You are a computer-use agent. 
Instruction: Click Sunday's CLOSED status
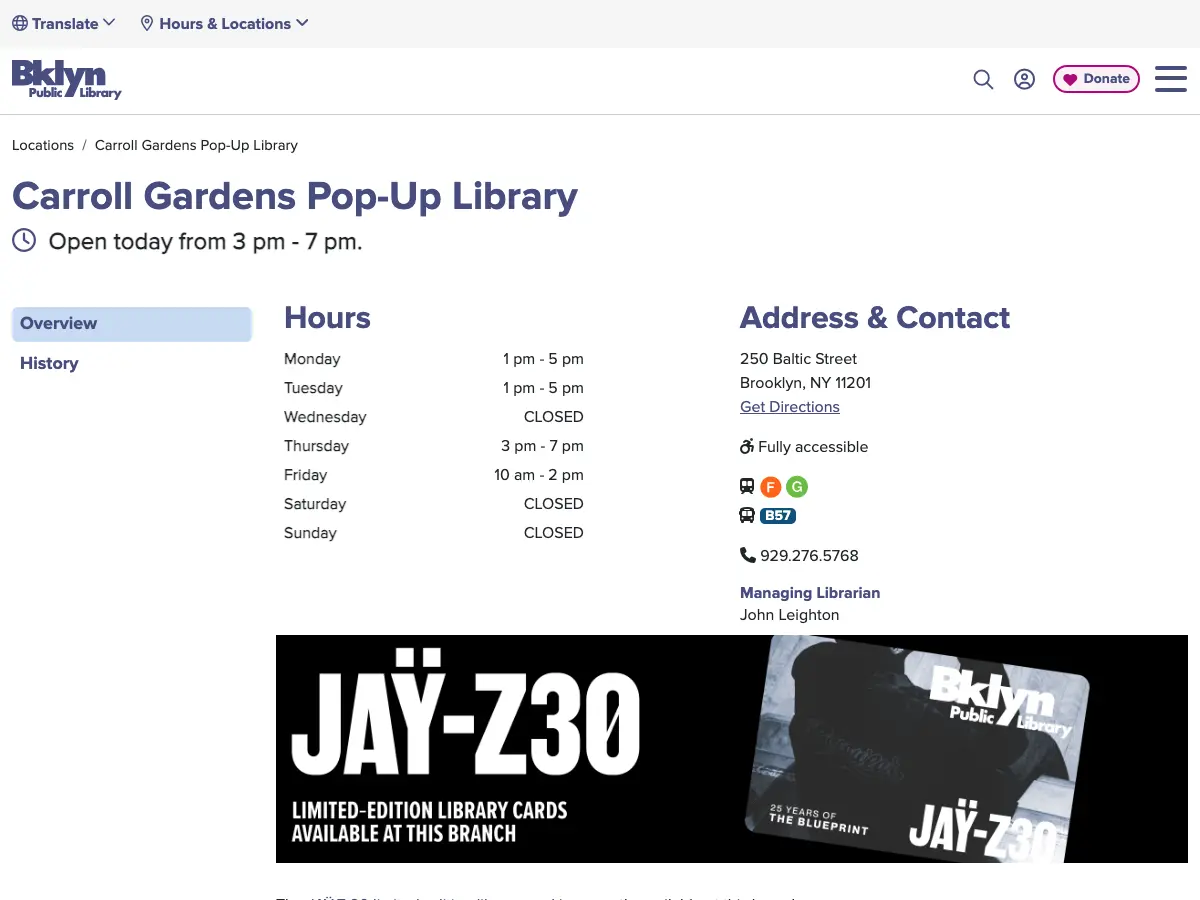tap(554, 533)
